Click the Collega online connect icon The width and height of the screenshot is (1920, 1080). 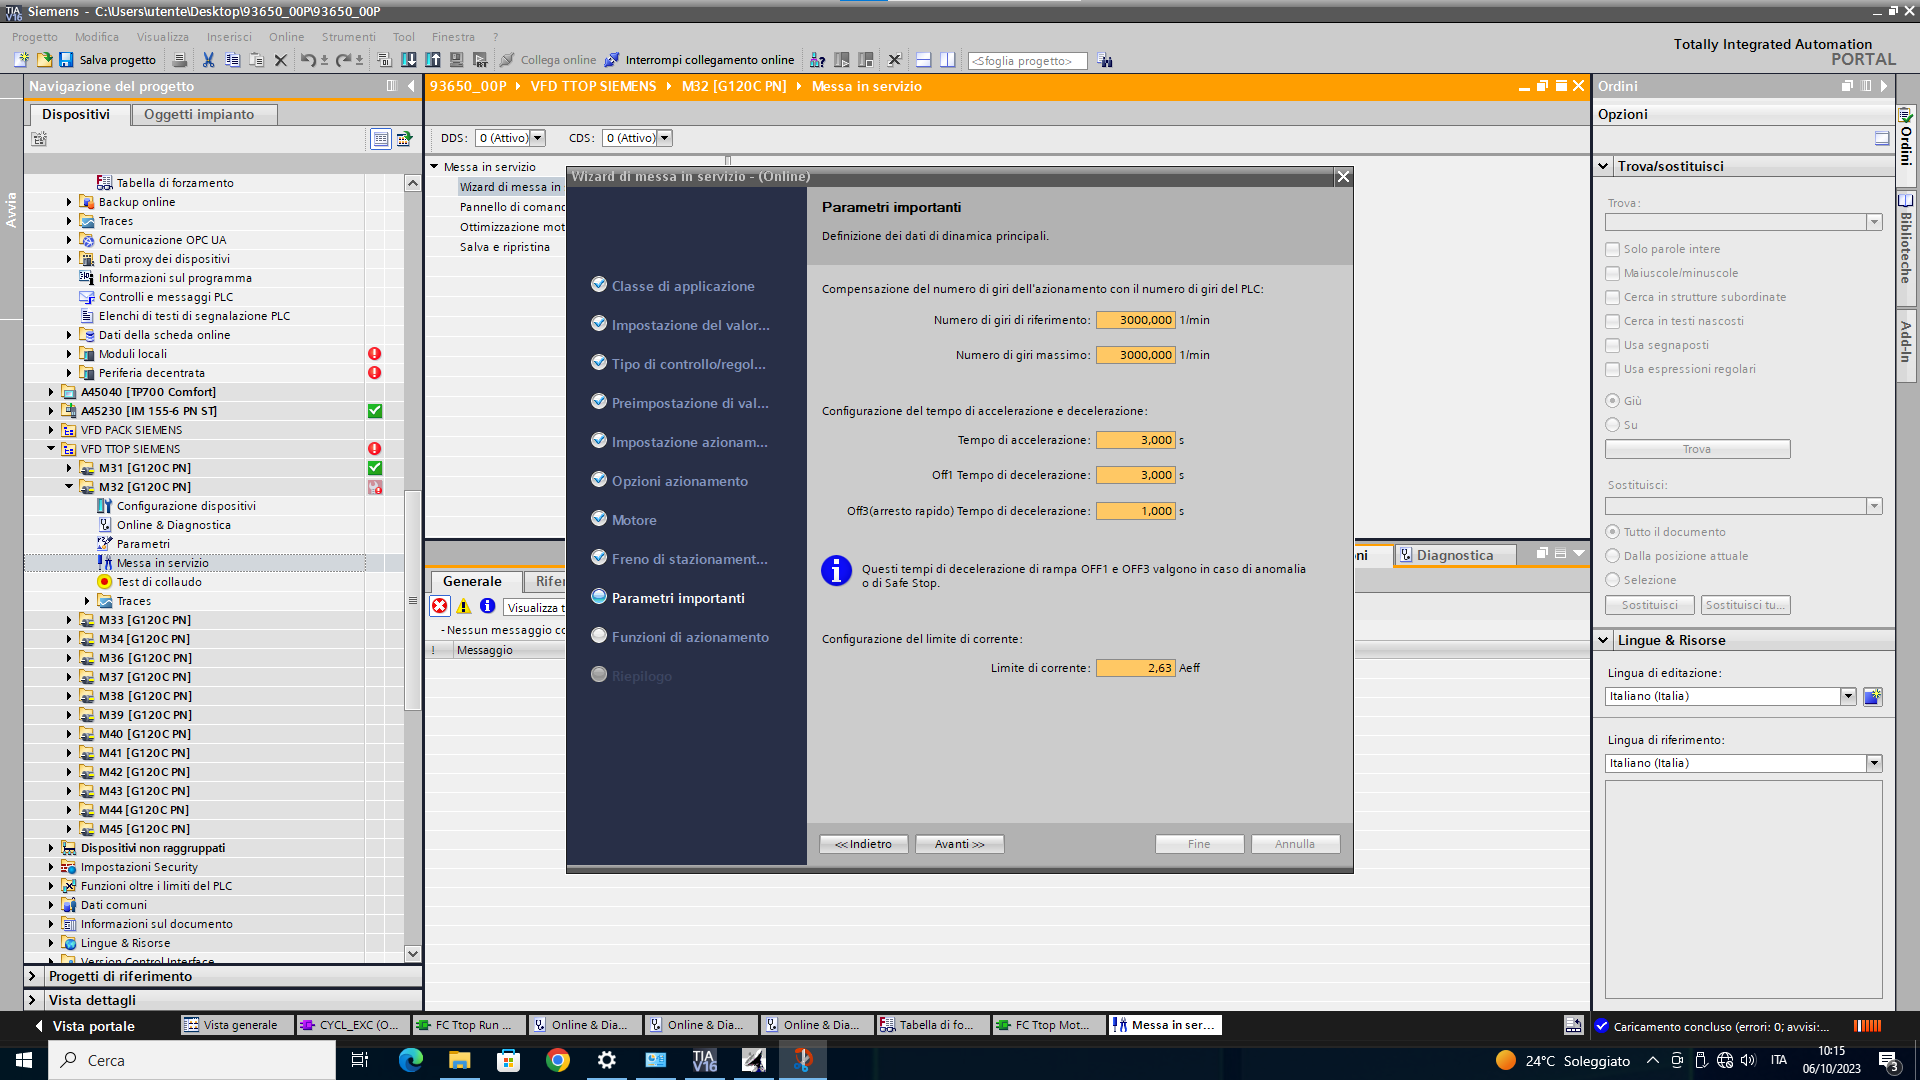click(507, 60)
